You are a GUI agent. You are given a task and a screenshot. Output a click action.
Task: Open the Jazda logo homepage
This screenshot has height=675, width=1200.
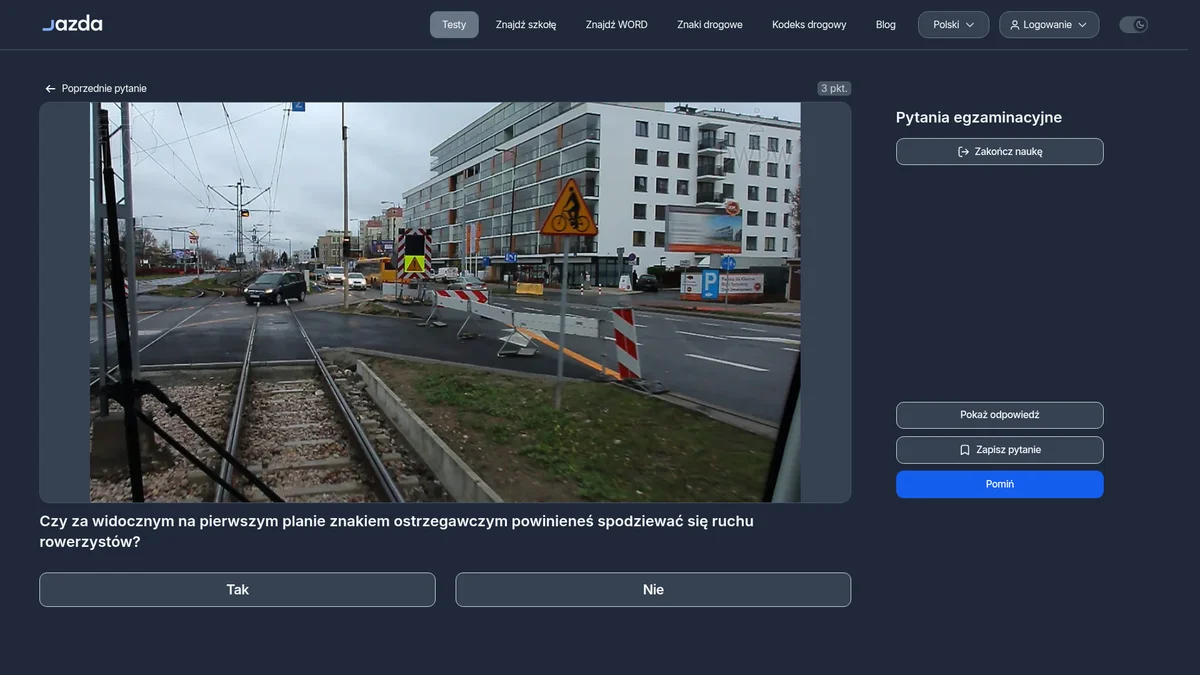tap(72, 24)
